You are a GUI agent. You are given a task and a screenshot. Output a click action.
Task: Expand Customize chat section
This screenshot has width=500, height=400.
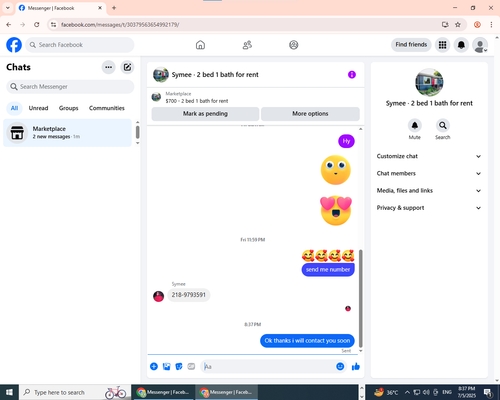pyautogui.click(x=429, y=156)
